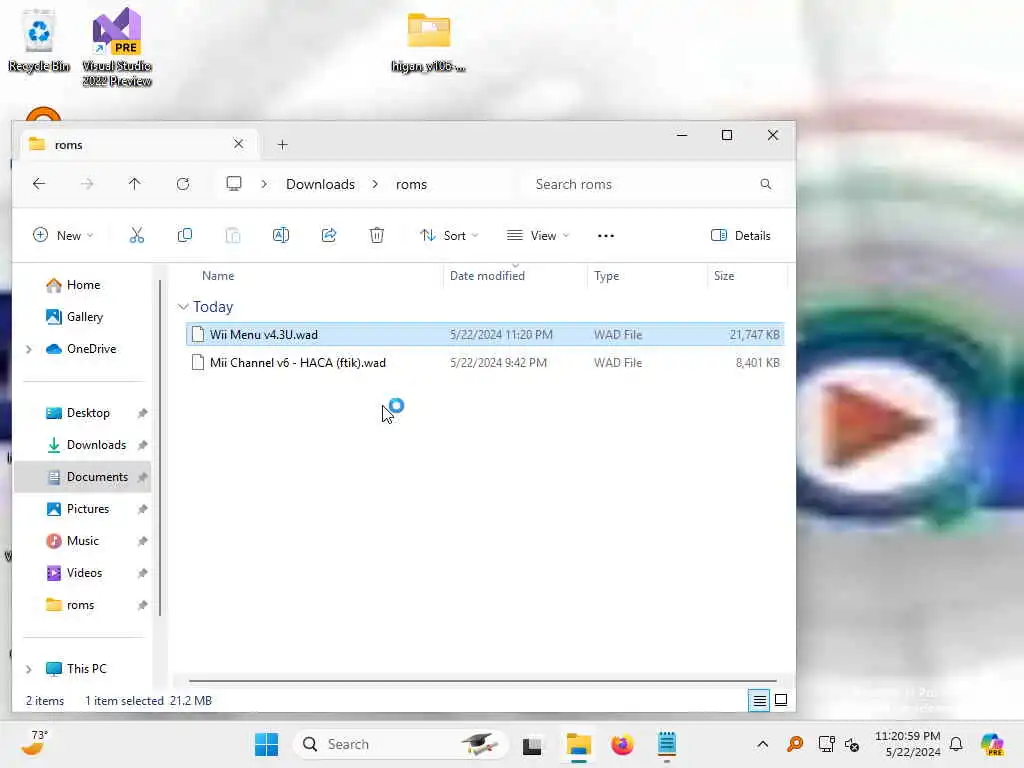Expand the OneDrive tree node
1024x768 pixels.
click(29, 349)
